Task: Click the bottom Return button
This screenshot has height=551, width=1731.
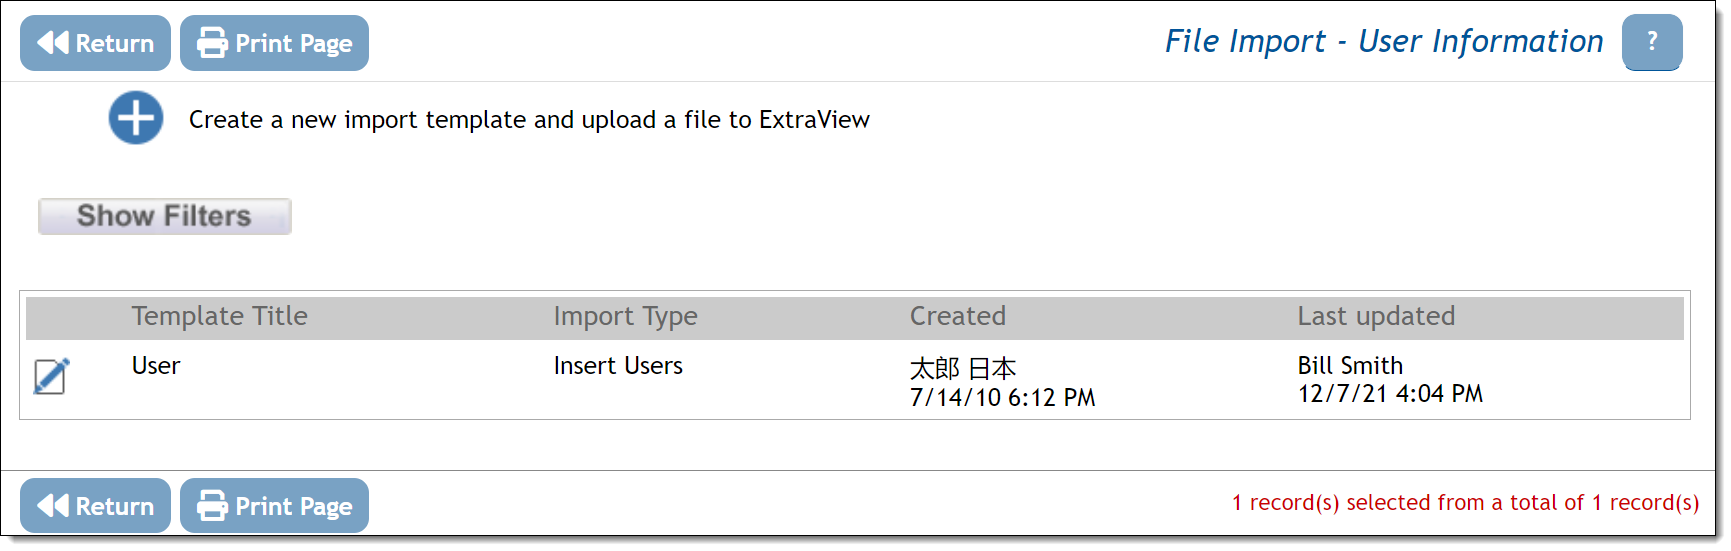Action: 95,506
